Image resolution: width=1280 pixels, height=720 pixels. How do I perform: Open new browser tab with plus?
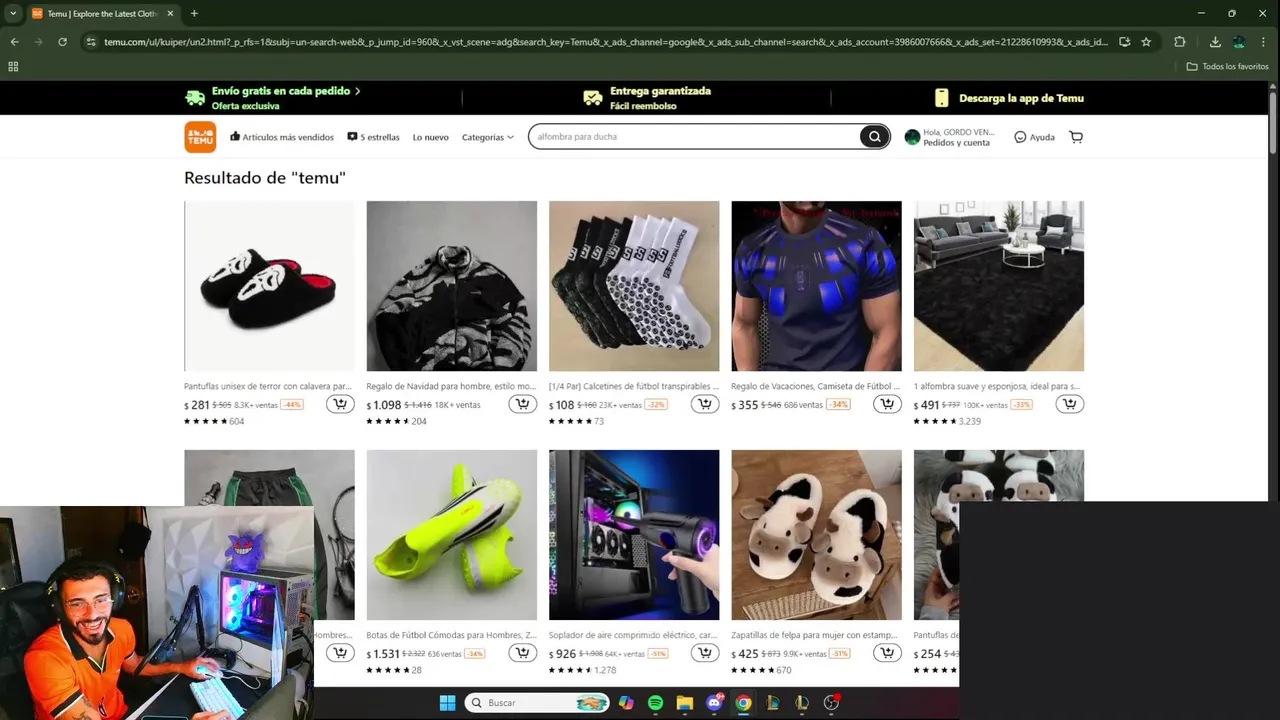point(194,13)
